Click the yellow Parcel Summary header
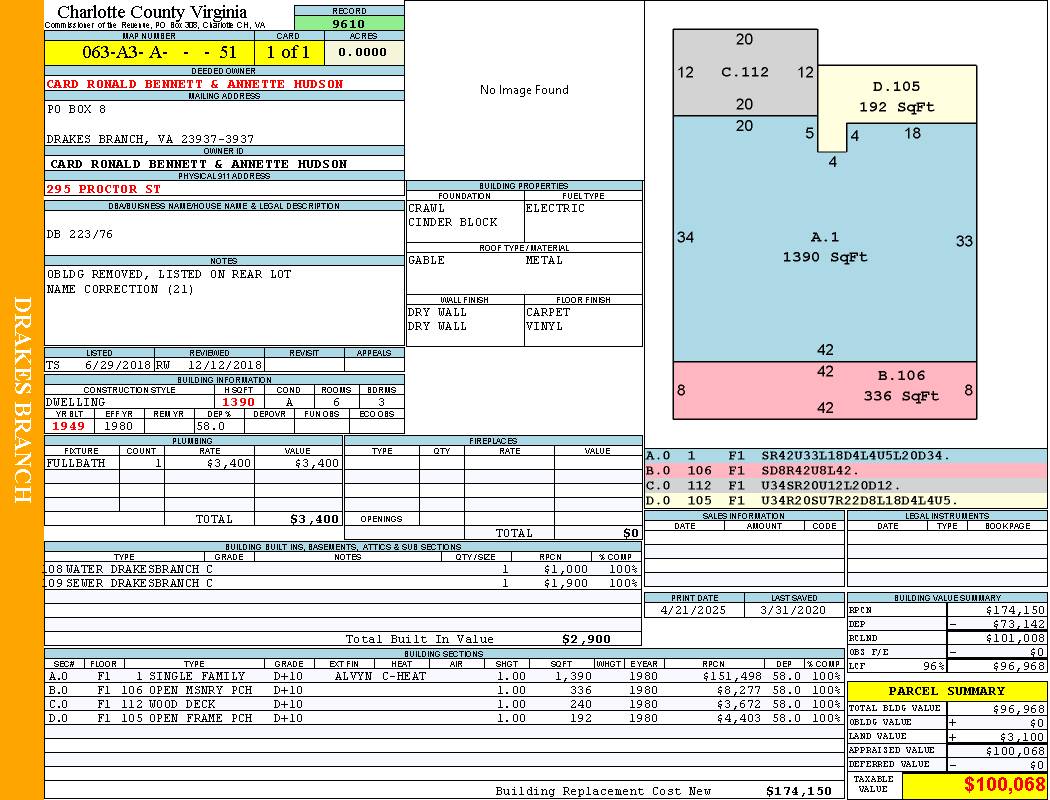 click(x=947, y=691)
